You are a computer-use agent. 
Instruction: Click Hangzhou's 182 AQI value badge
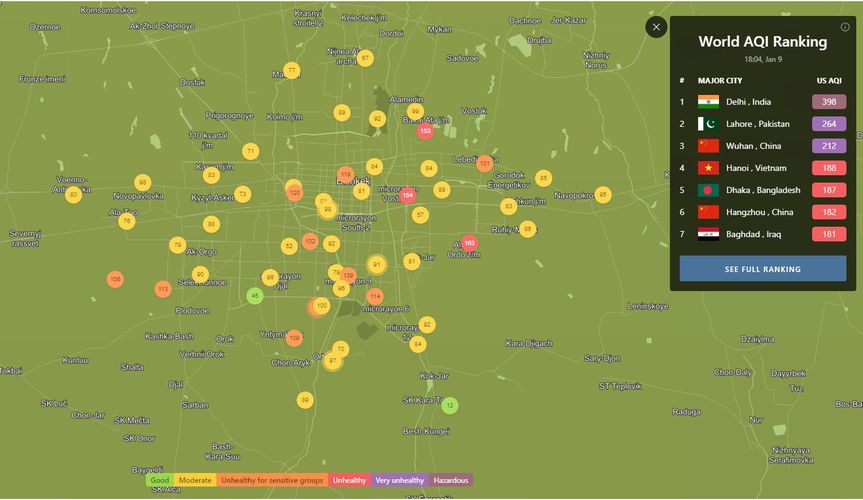[829, 212]
